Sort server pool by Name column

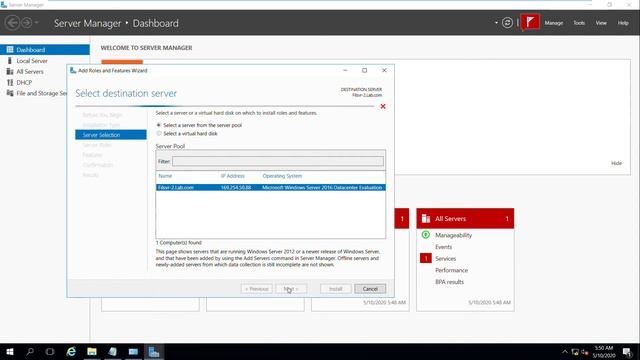click(165, 176)
